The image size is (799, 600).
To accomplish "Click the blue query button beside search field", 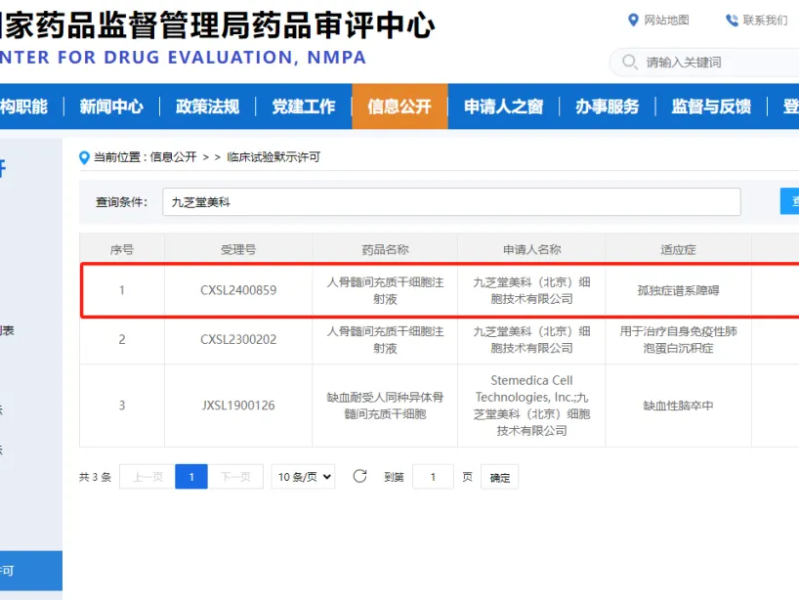I will (790, 201).
